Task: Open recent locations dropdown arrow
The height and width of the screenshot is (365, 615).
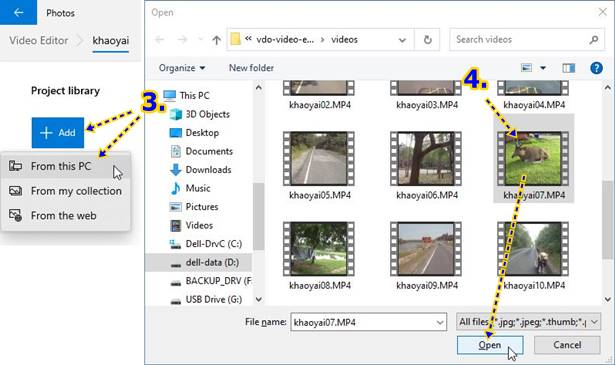Action: 200,40
